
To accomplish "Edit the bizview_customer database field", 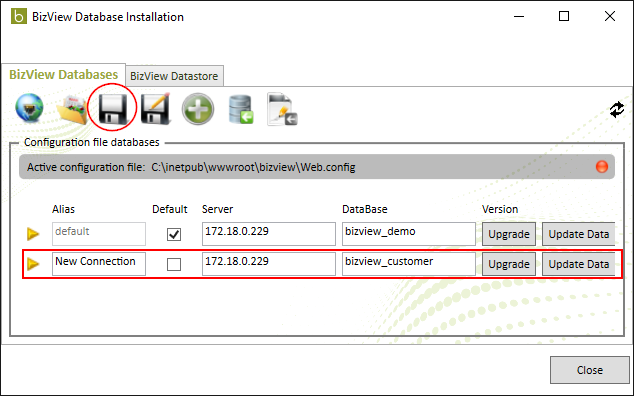I will (x=408, y=264).
